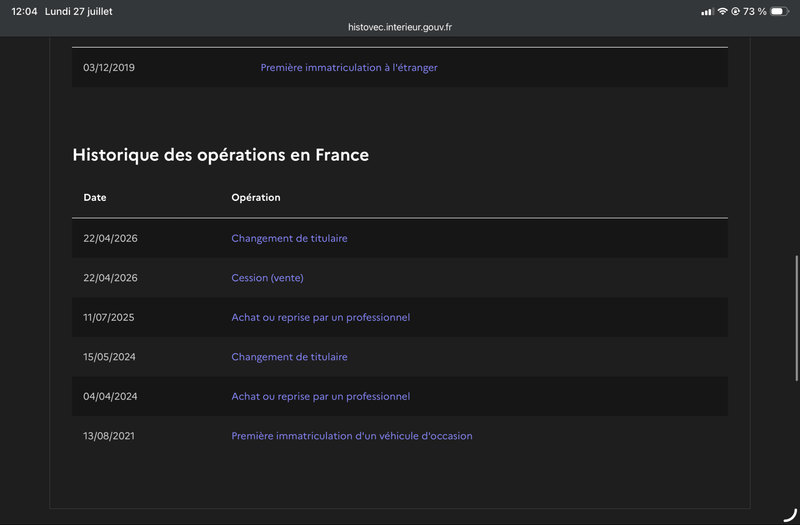The width and height of the screenshot is (800, 525).
Task: Open the 'Cession (vente)' operation link
Action: click(x=267, y=278)
